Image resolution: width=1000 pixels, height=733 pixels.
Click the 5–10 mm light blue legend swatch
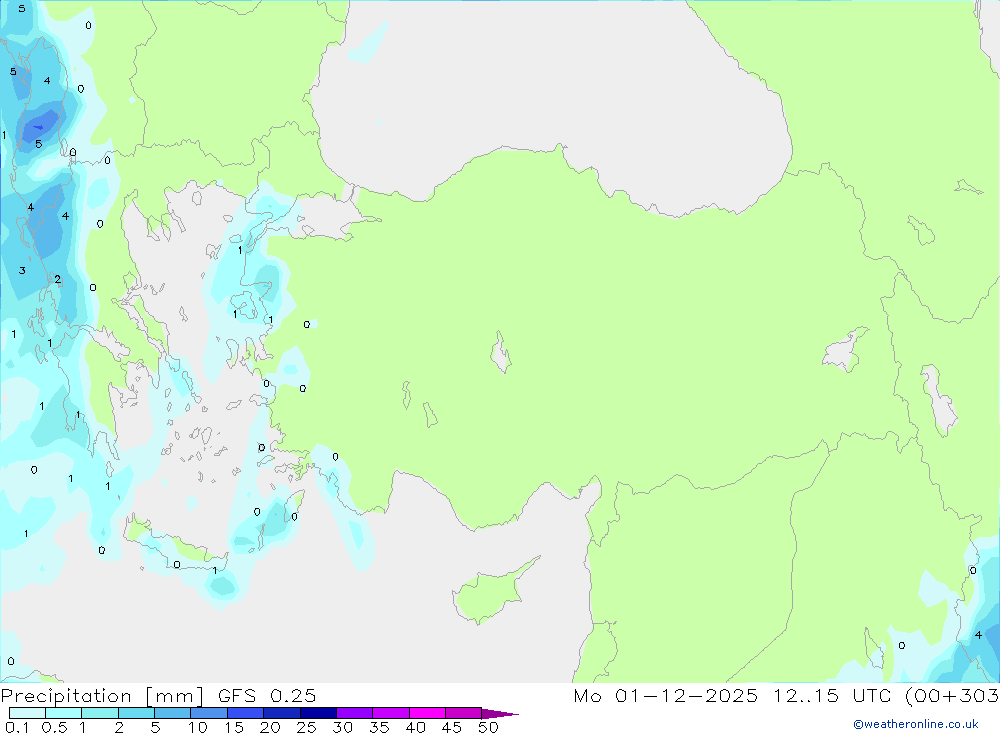[x=172, y=713]
